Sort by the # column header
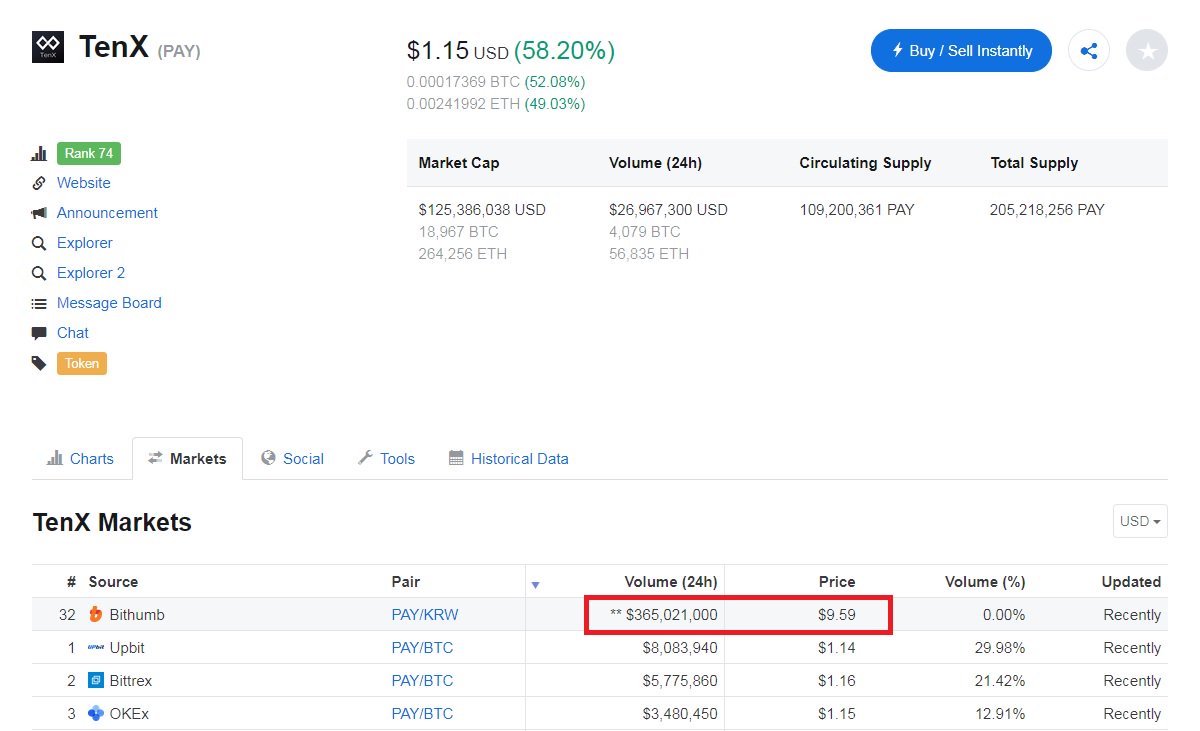 (71, 582)
